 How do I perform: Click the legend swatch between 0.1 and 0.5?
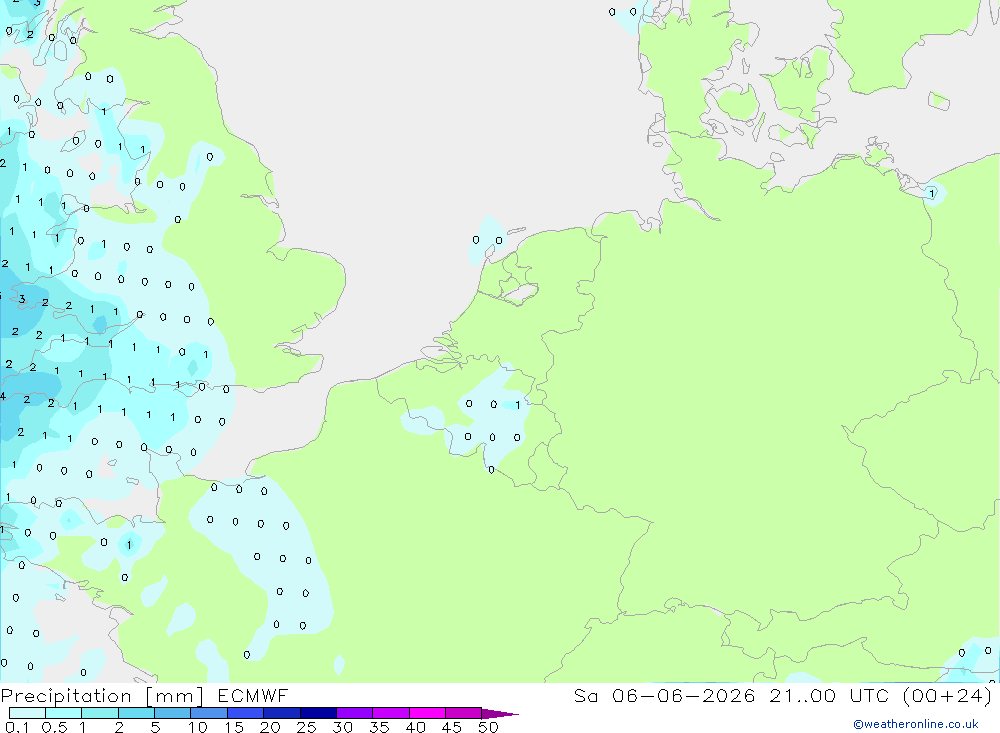coord(27,713)
